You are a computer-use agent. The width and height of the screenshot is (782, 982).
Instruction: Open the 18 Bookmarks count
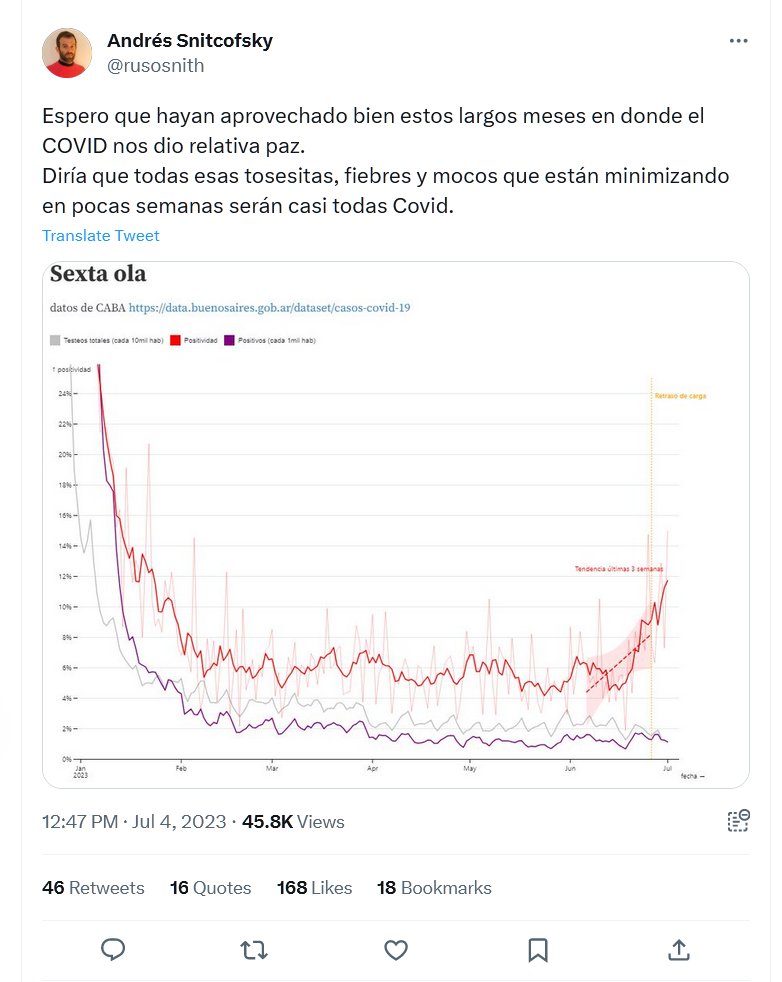tap(434, 888)
